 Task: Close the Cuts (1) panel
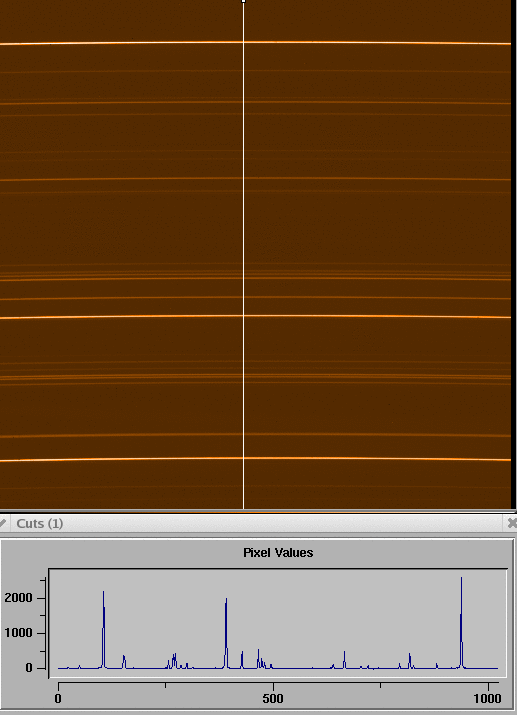click(x=512, y=523)
